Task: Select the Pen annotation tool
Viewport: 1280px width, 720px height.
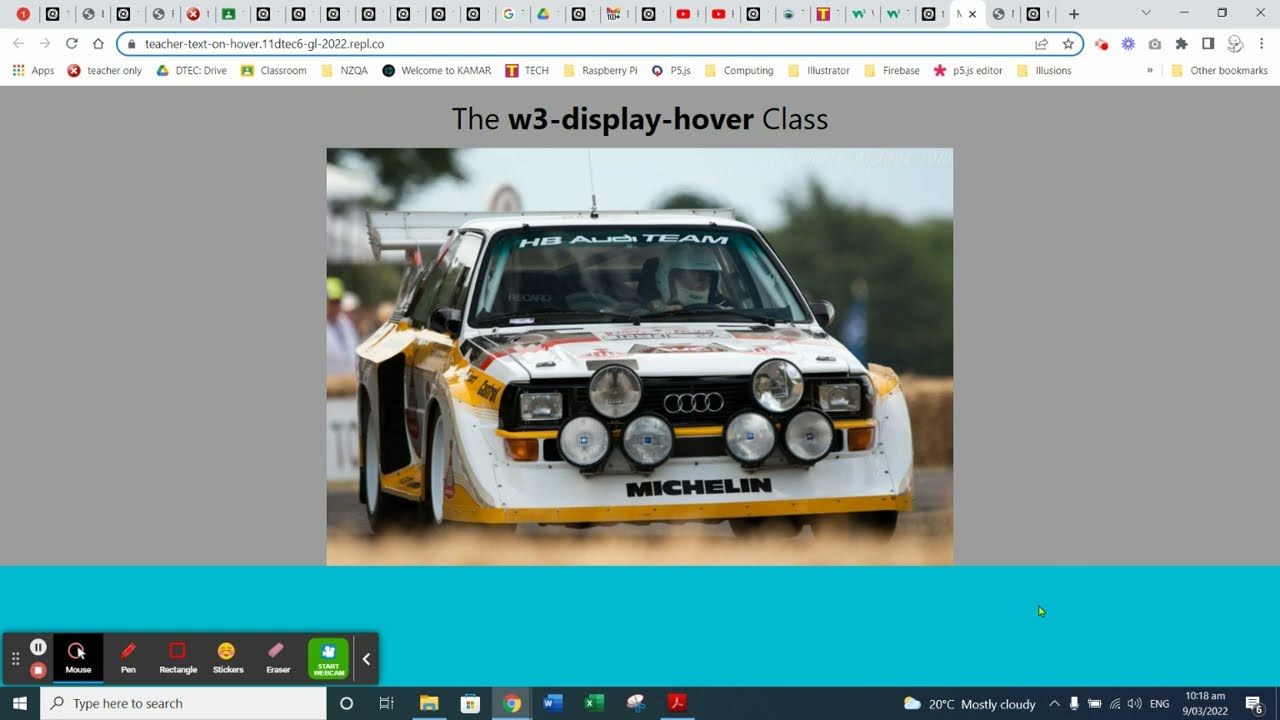Action: tap(128, 658)
